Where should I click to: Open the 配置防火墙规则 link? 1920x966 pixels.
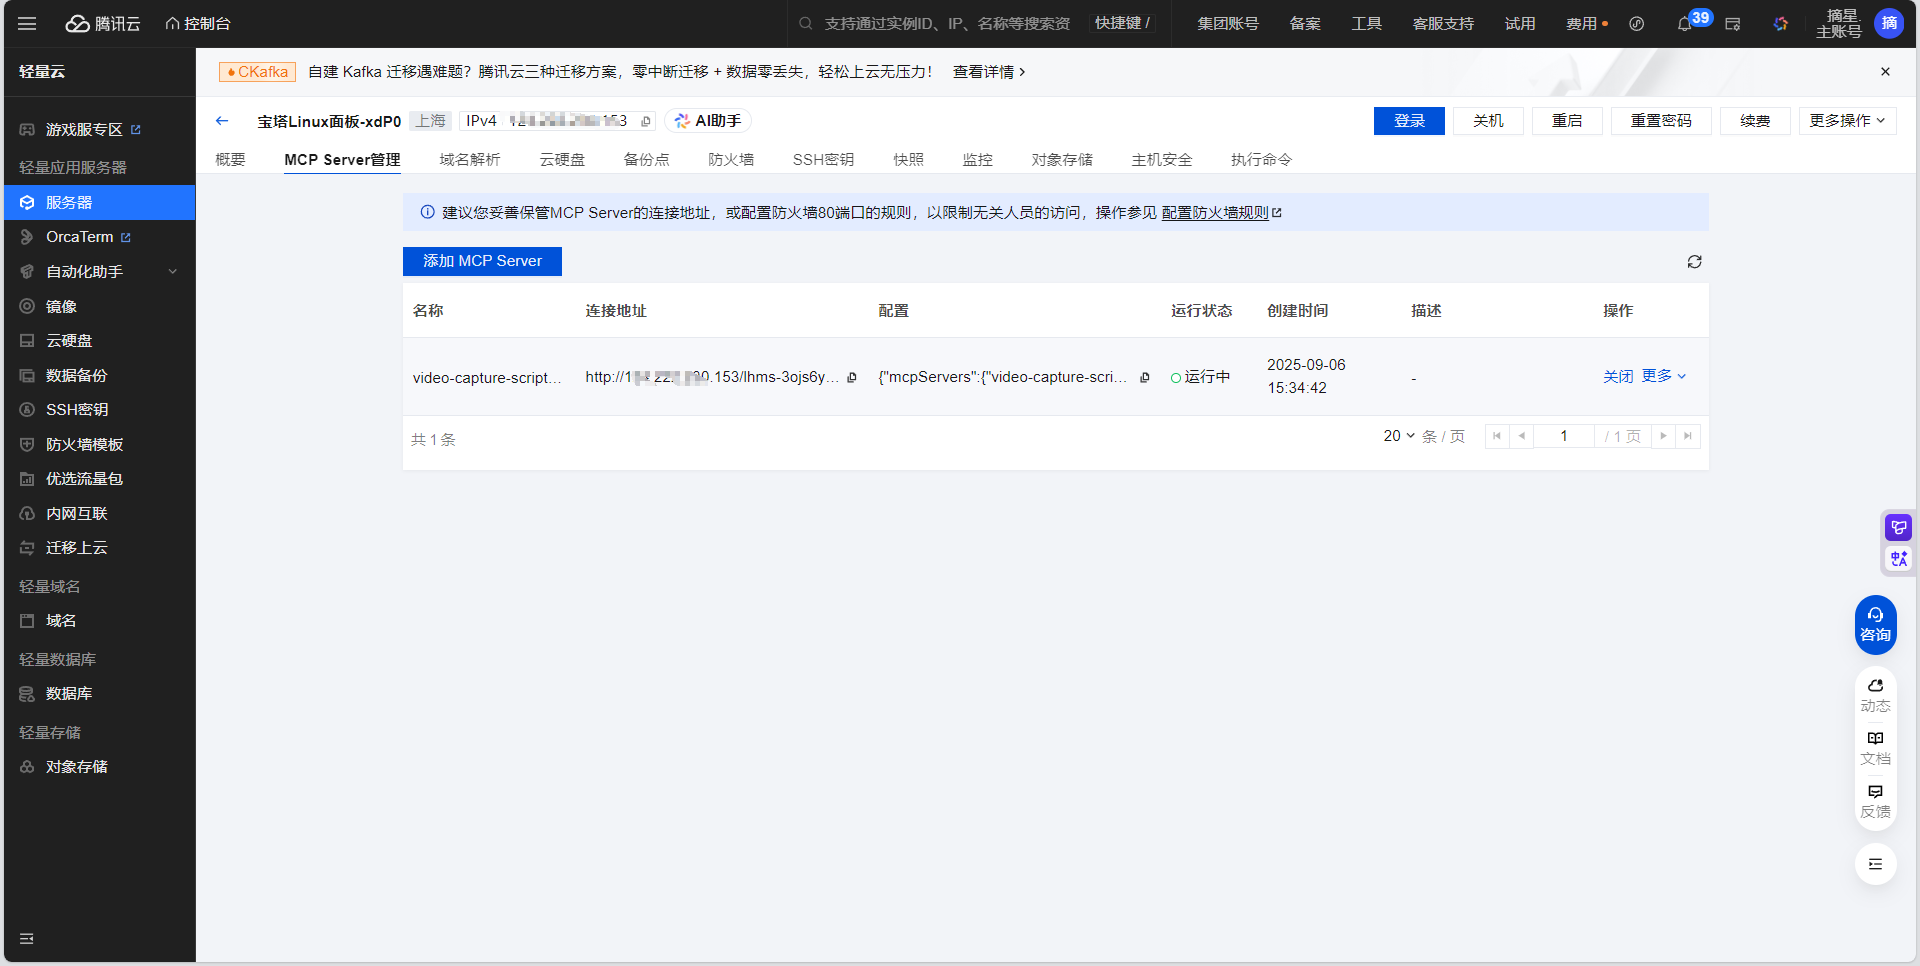click(x=1221, y=213)
